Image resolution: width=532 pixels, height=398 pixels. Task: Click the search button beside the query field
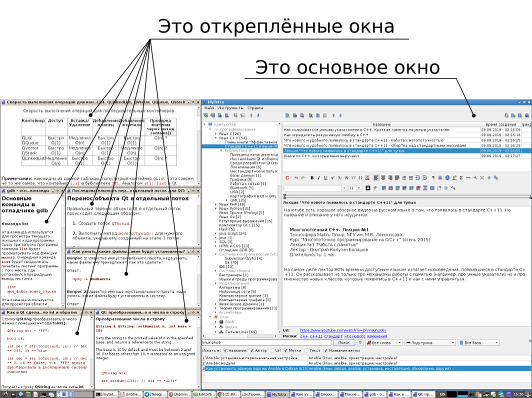pyautogui.click(x=344, y=343)
